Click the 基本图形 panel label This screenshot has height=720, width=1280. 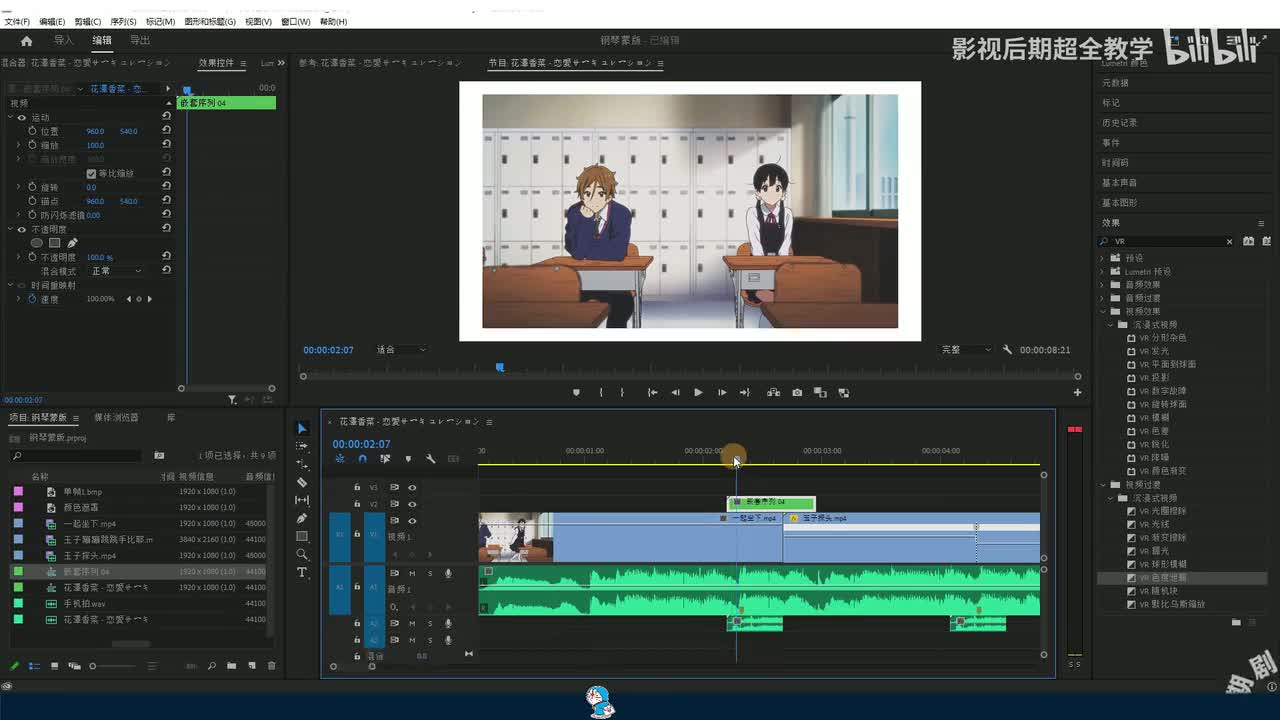click(1119, 203)
